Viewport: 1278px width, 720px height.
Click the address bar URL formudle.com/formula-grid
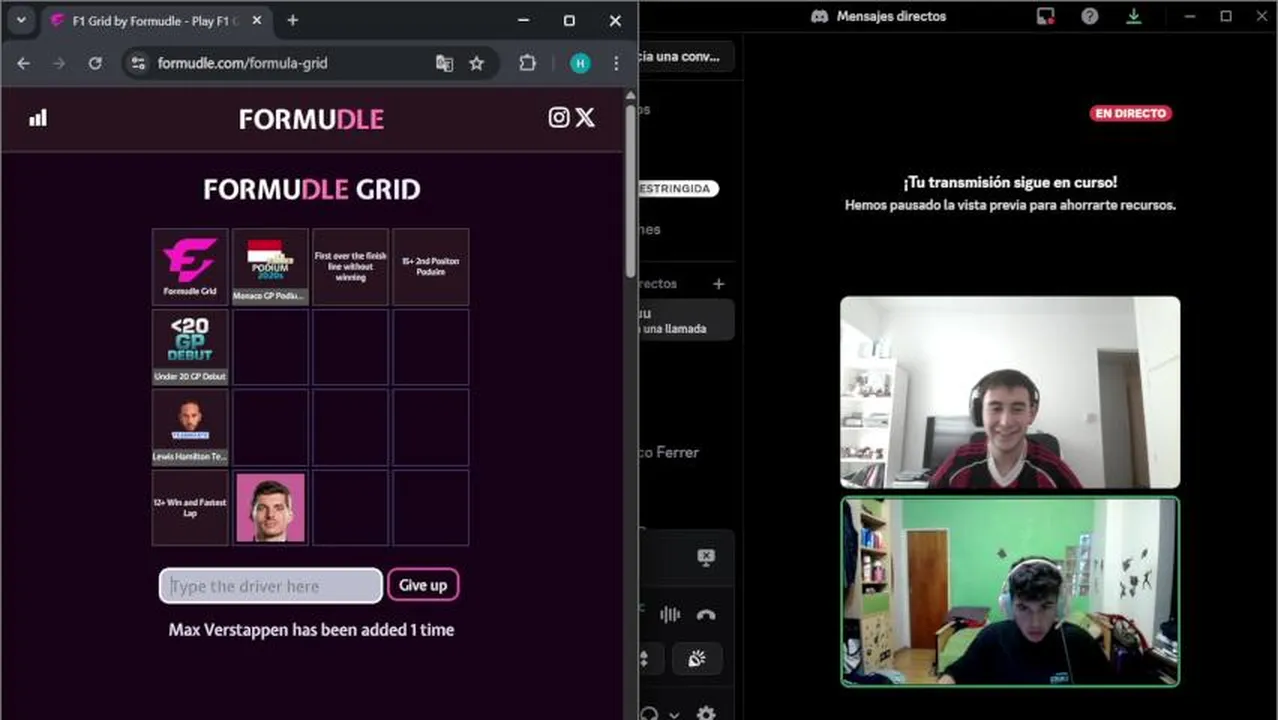(x=242, y=63)
